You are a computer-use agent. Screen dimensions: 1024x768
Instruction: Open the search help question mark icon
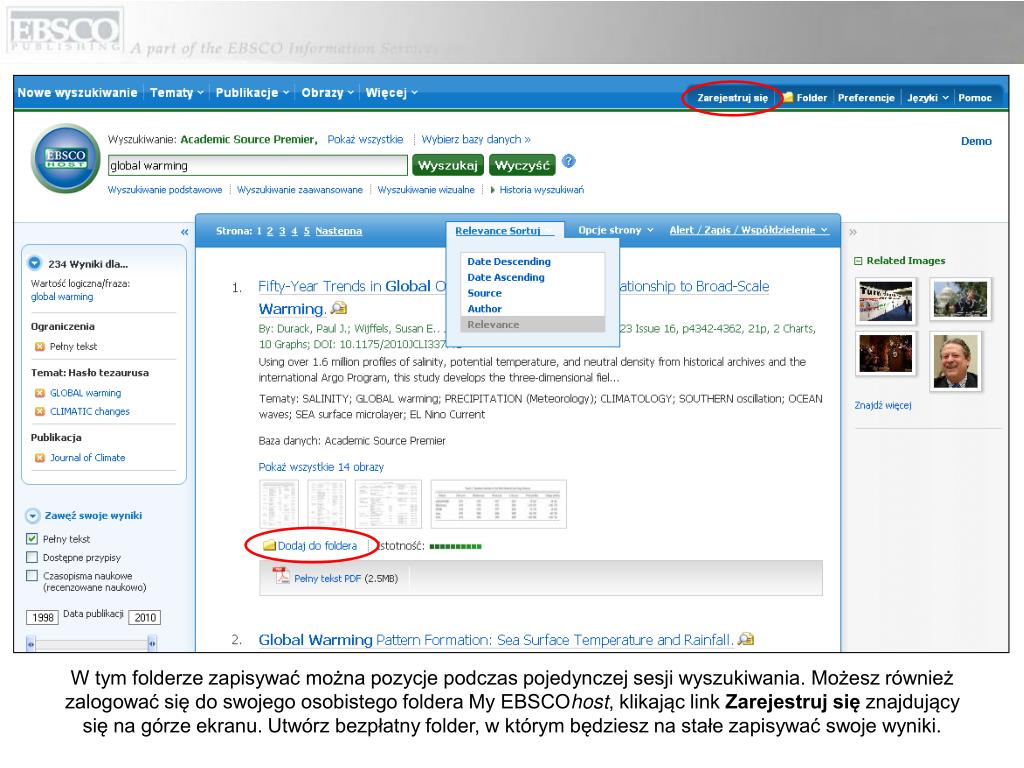pyautogui.click(x=569, y=161)
